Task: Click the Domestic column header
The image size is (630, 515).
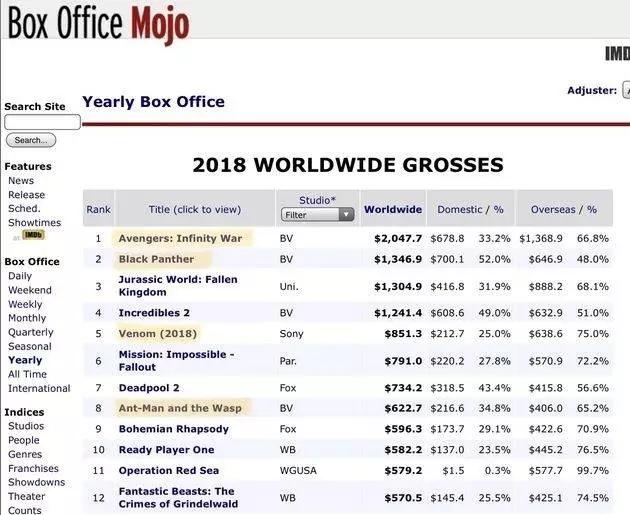Action: point(460,210)
